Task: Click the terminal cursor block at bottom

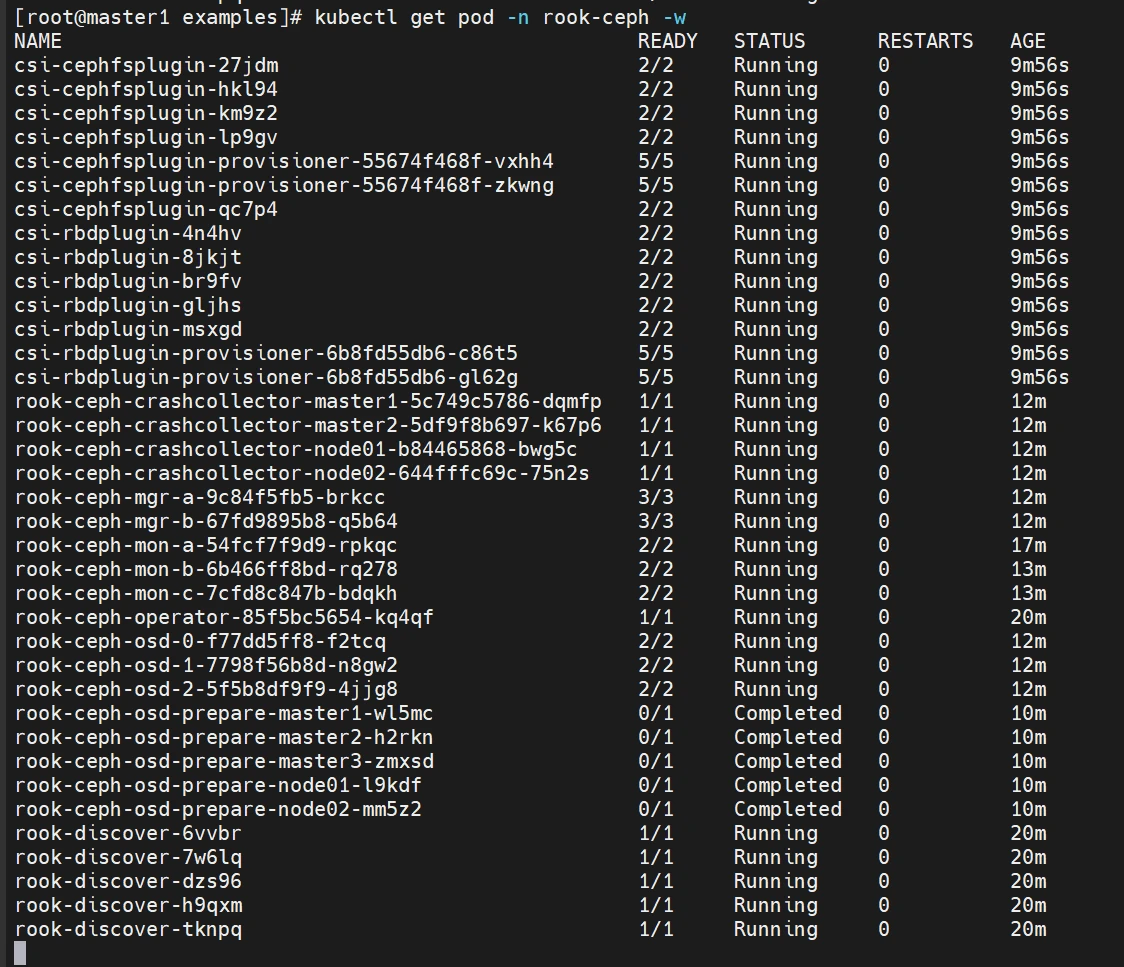Action: tap(20, 953)
